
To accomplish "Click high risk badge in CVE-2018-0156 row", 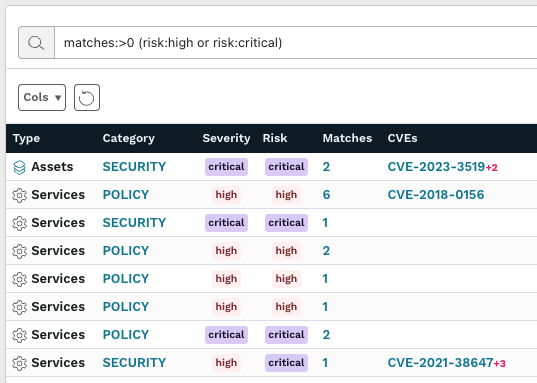I will (x=286, y=195).
